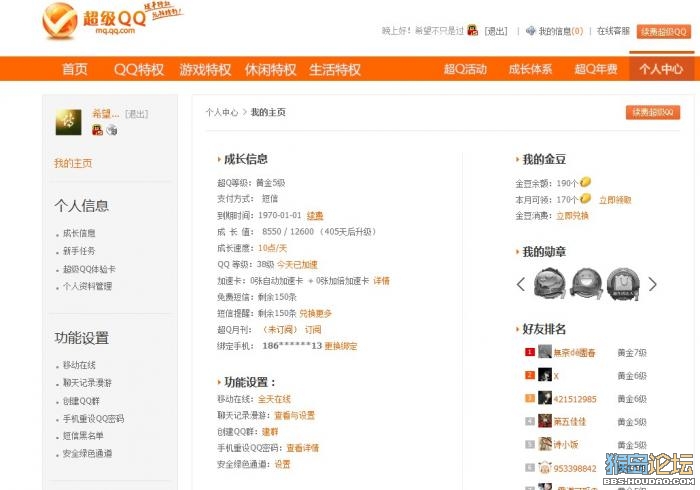Click 退出 link in the top header

point(496,31)
